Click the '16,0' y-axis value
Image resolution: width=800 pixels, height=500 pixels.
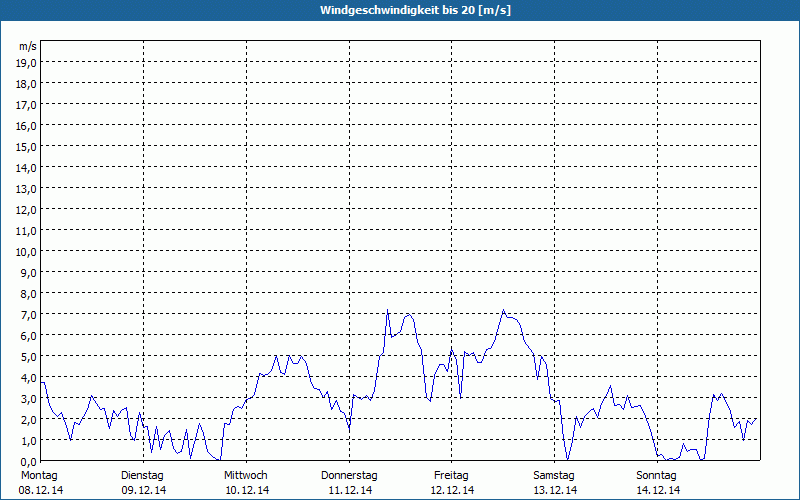(27, 126)
